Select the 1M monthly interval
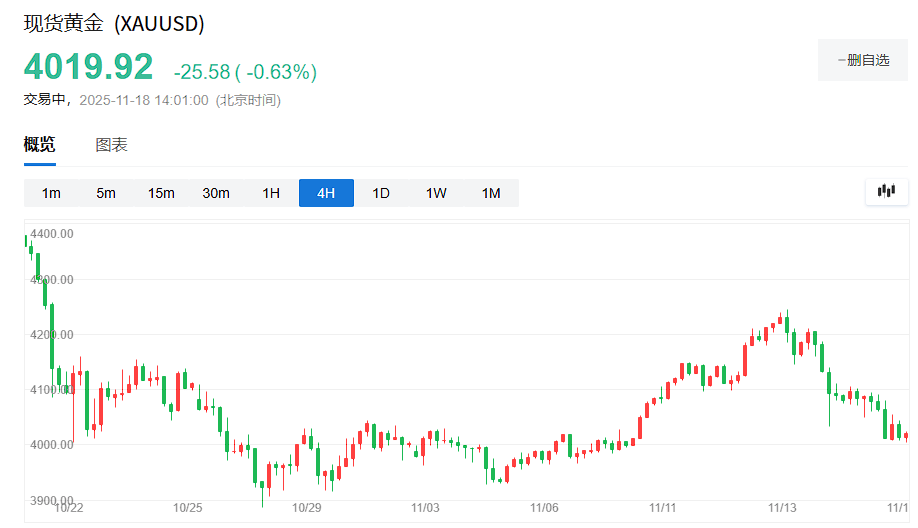This screenshot has width=918, height=528. [x=491, y=193]
